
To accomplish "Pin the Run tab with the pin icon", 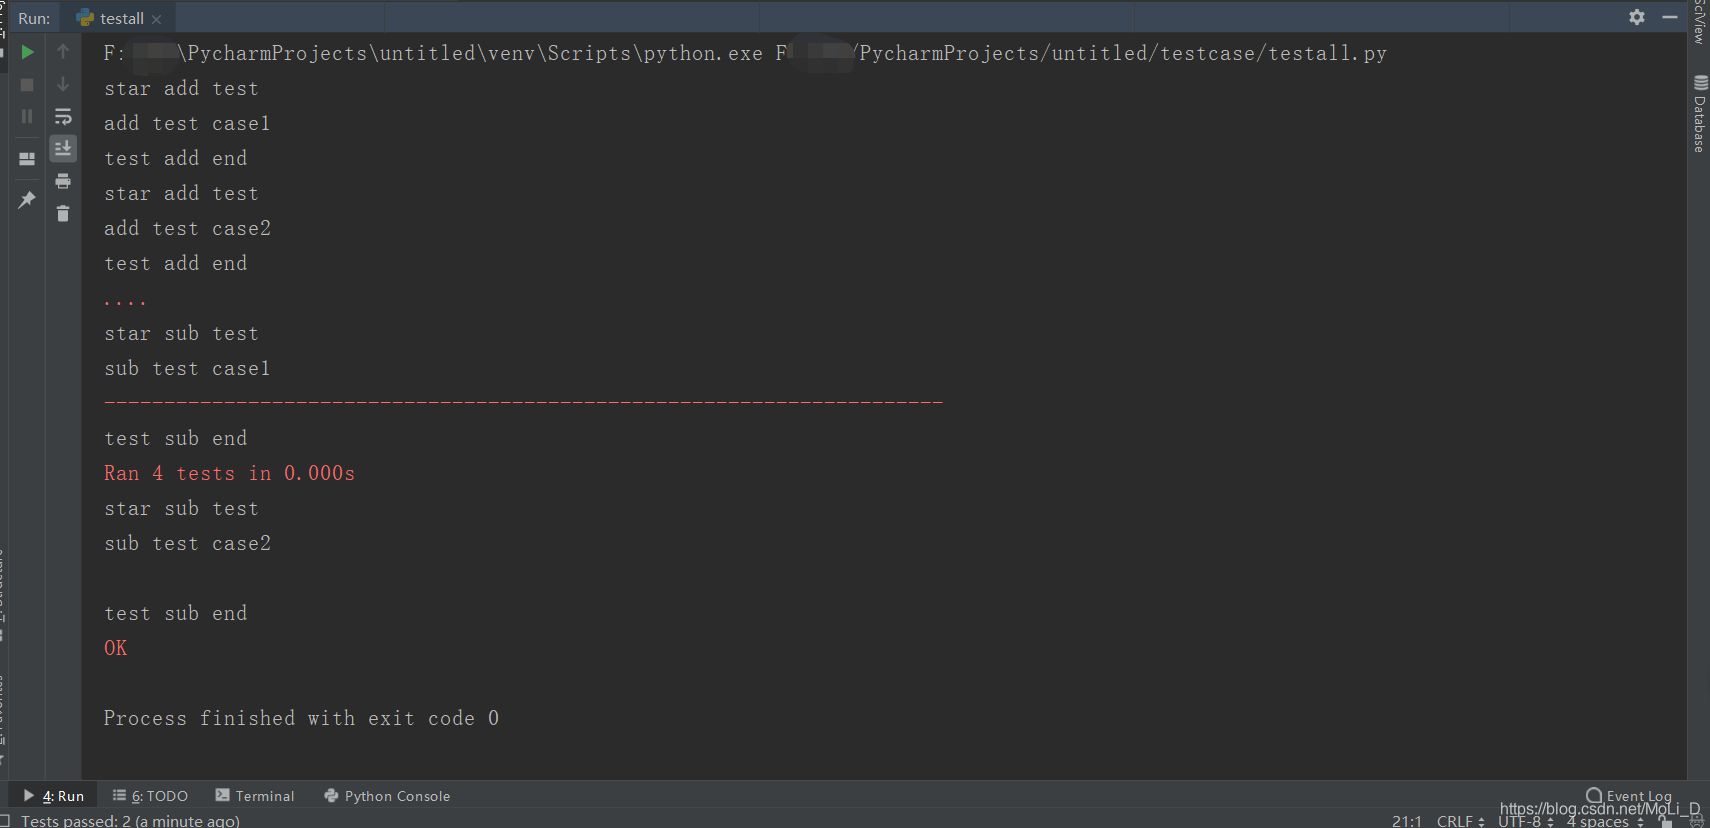I will click(27, 200).
